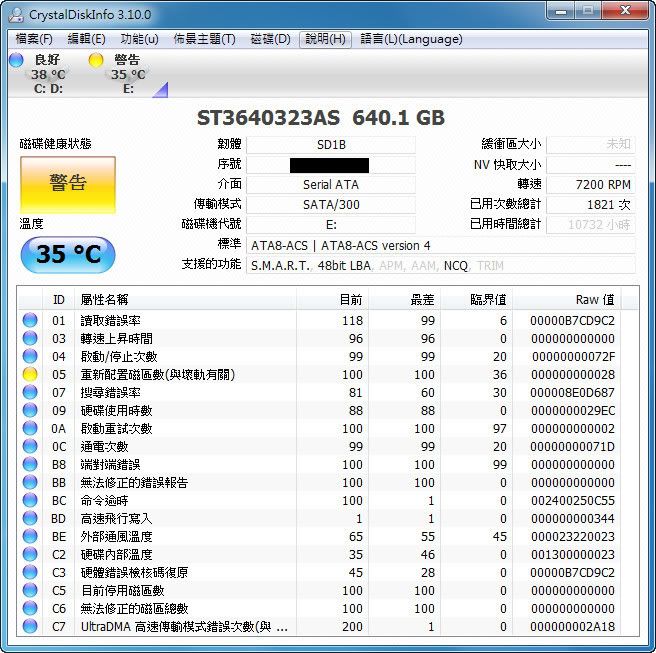
Task: Click the 磁碟機代號 value E:
Action: (x=331, y=225)
